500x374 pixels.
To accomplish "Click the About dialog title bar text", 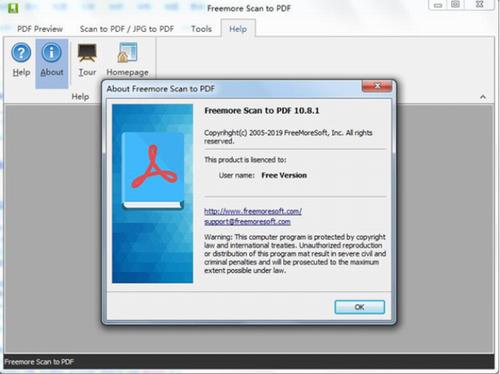I will click(x=161, y=89).
